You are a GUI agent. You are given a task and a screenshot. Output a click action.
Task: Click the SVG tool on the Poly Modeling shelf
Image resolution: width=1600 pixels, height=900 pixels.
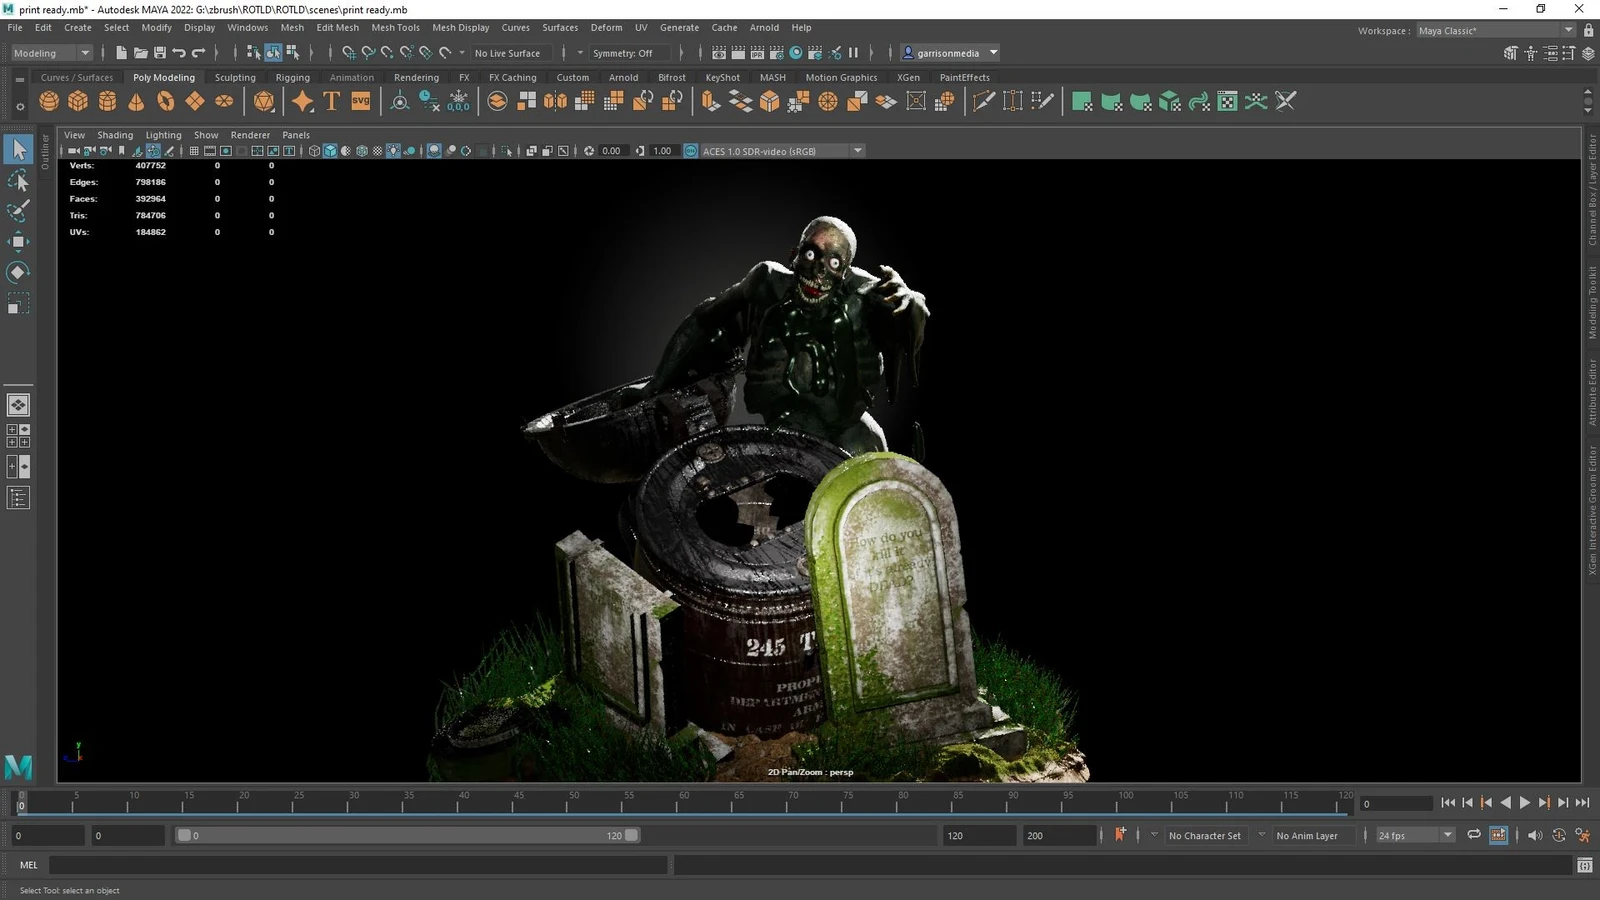pyautogui.click(x=360, y=100)
